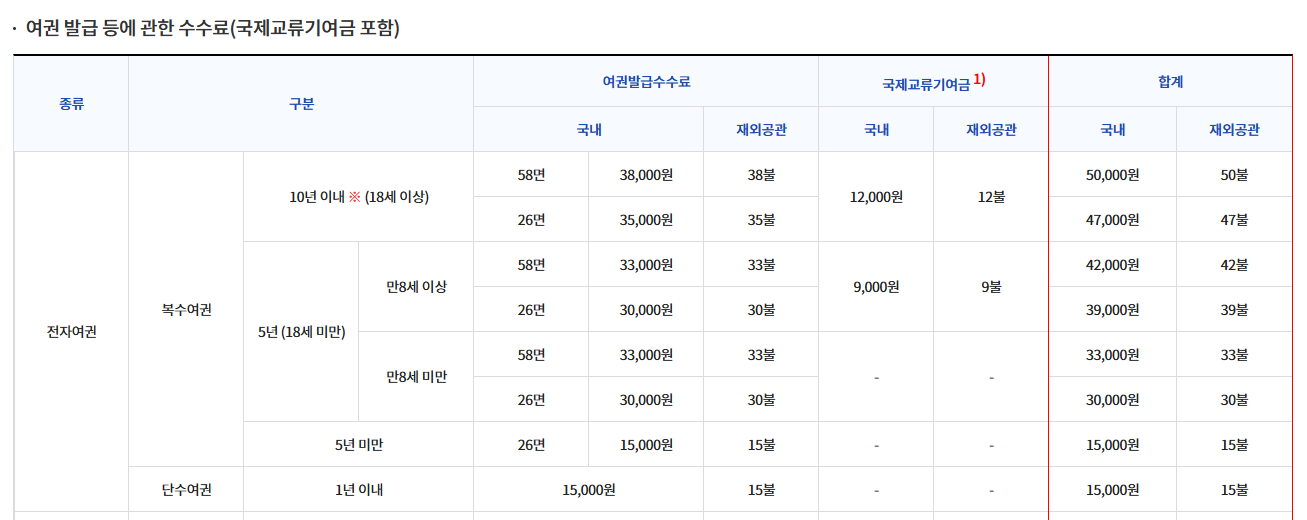Click the 9불 contribution cell
This screenshot has height=520, width=1307.
(x=991, y=287)
